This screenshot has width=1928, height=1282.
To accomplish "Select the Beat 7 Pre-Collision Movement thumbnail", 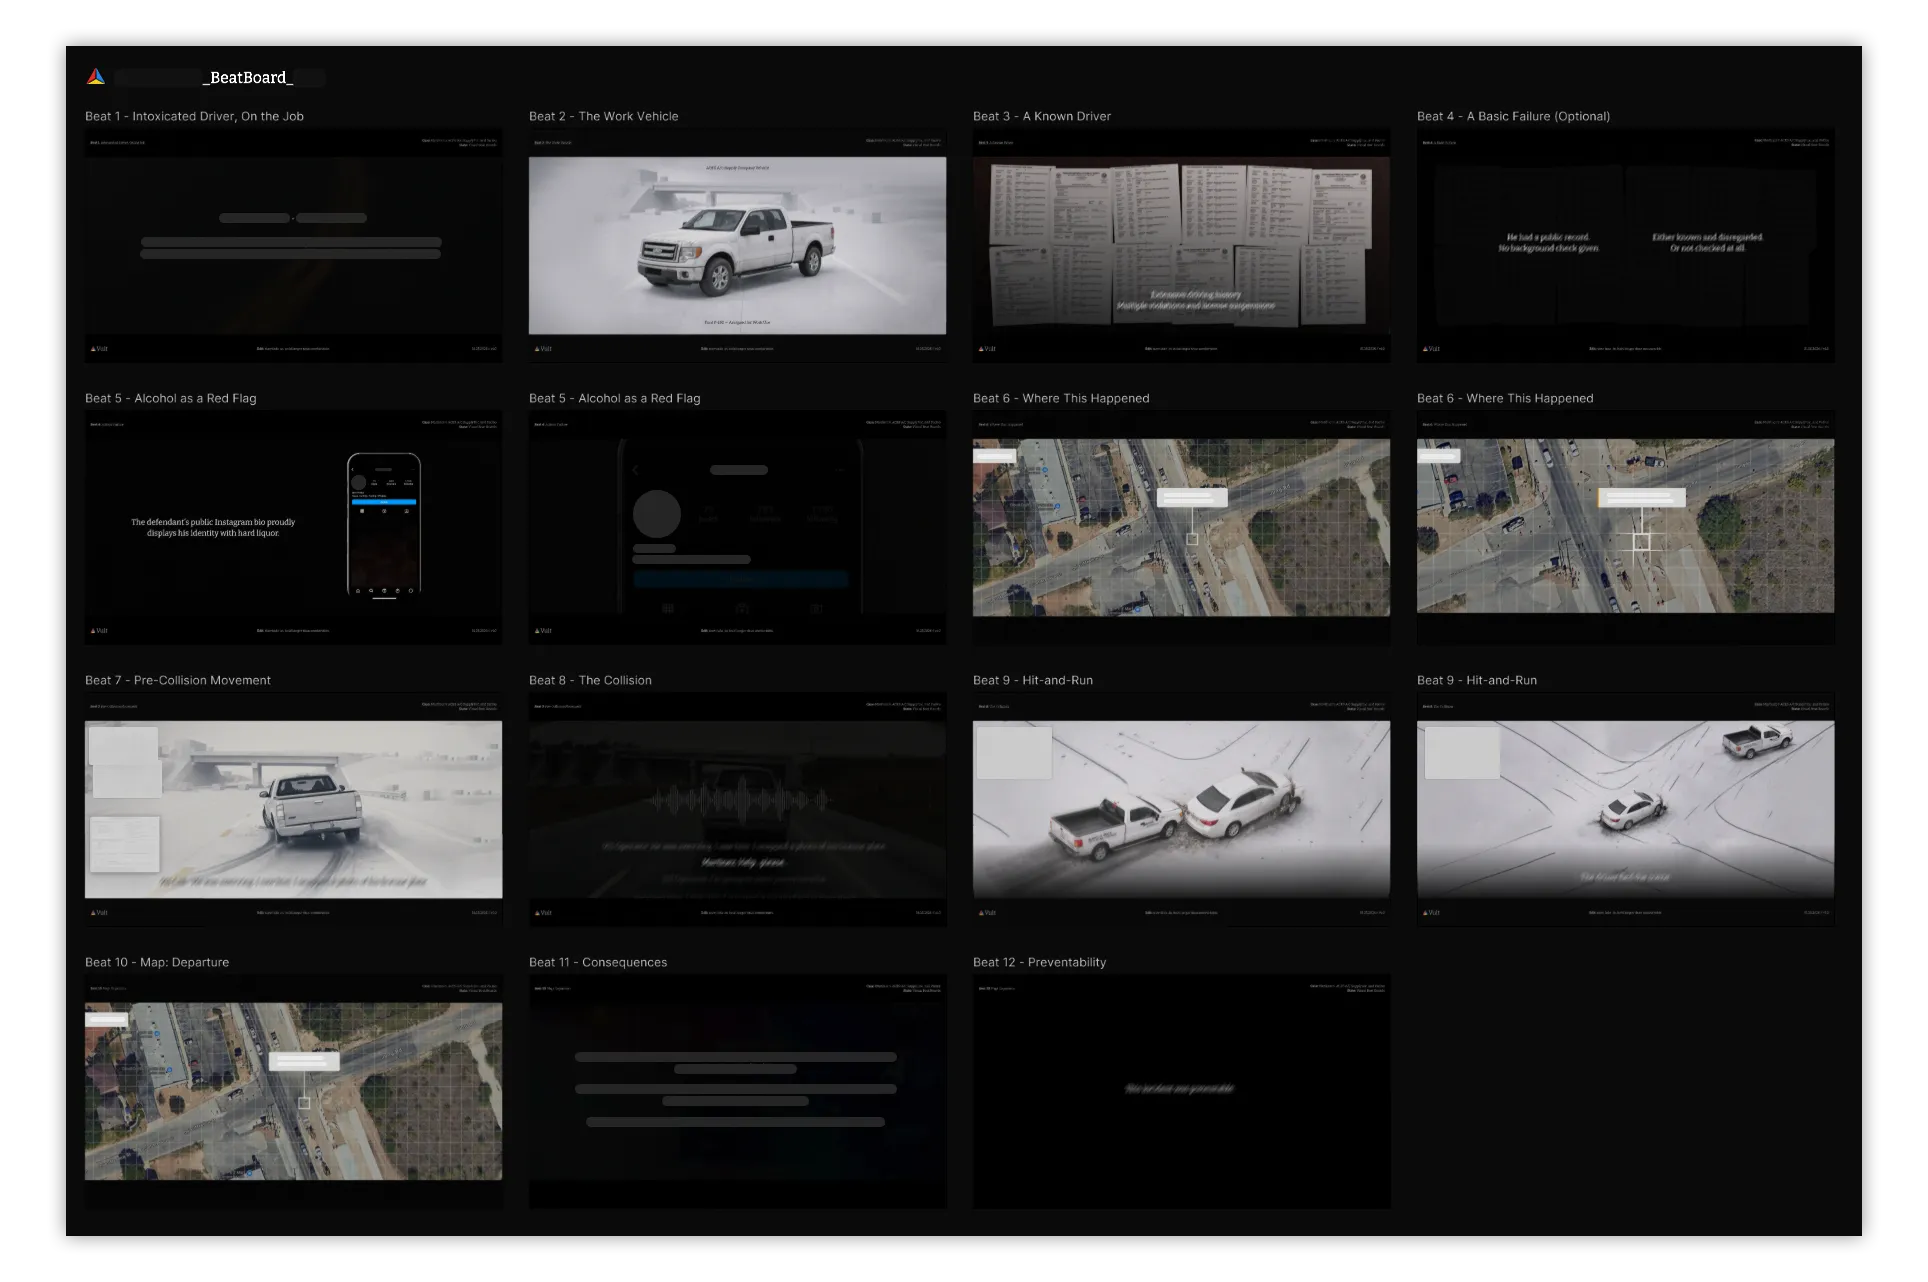I will (293, 809).
